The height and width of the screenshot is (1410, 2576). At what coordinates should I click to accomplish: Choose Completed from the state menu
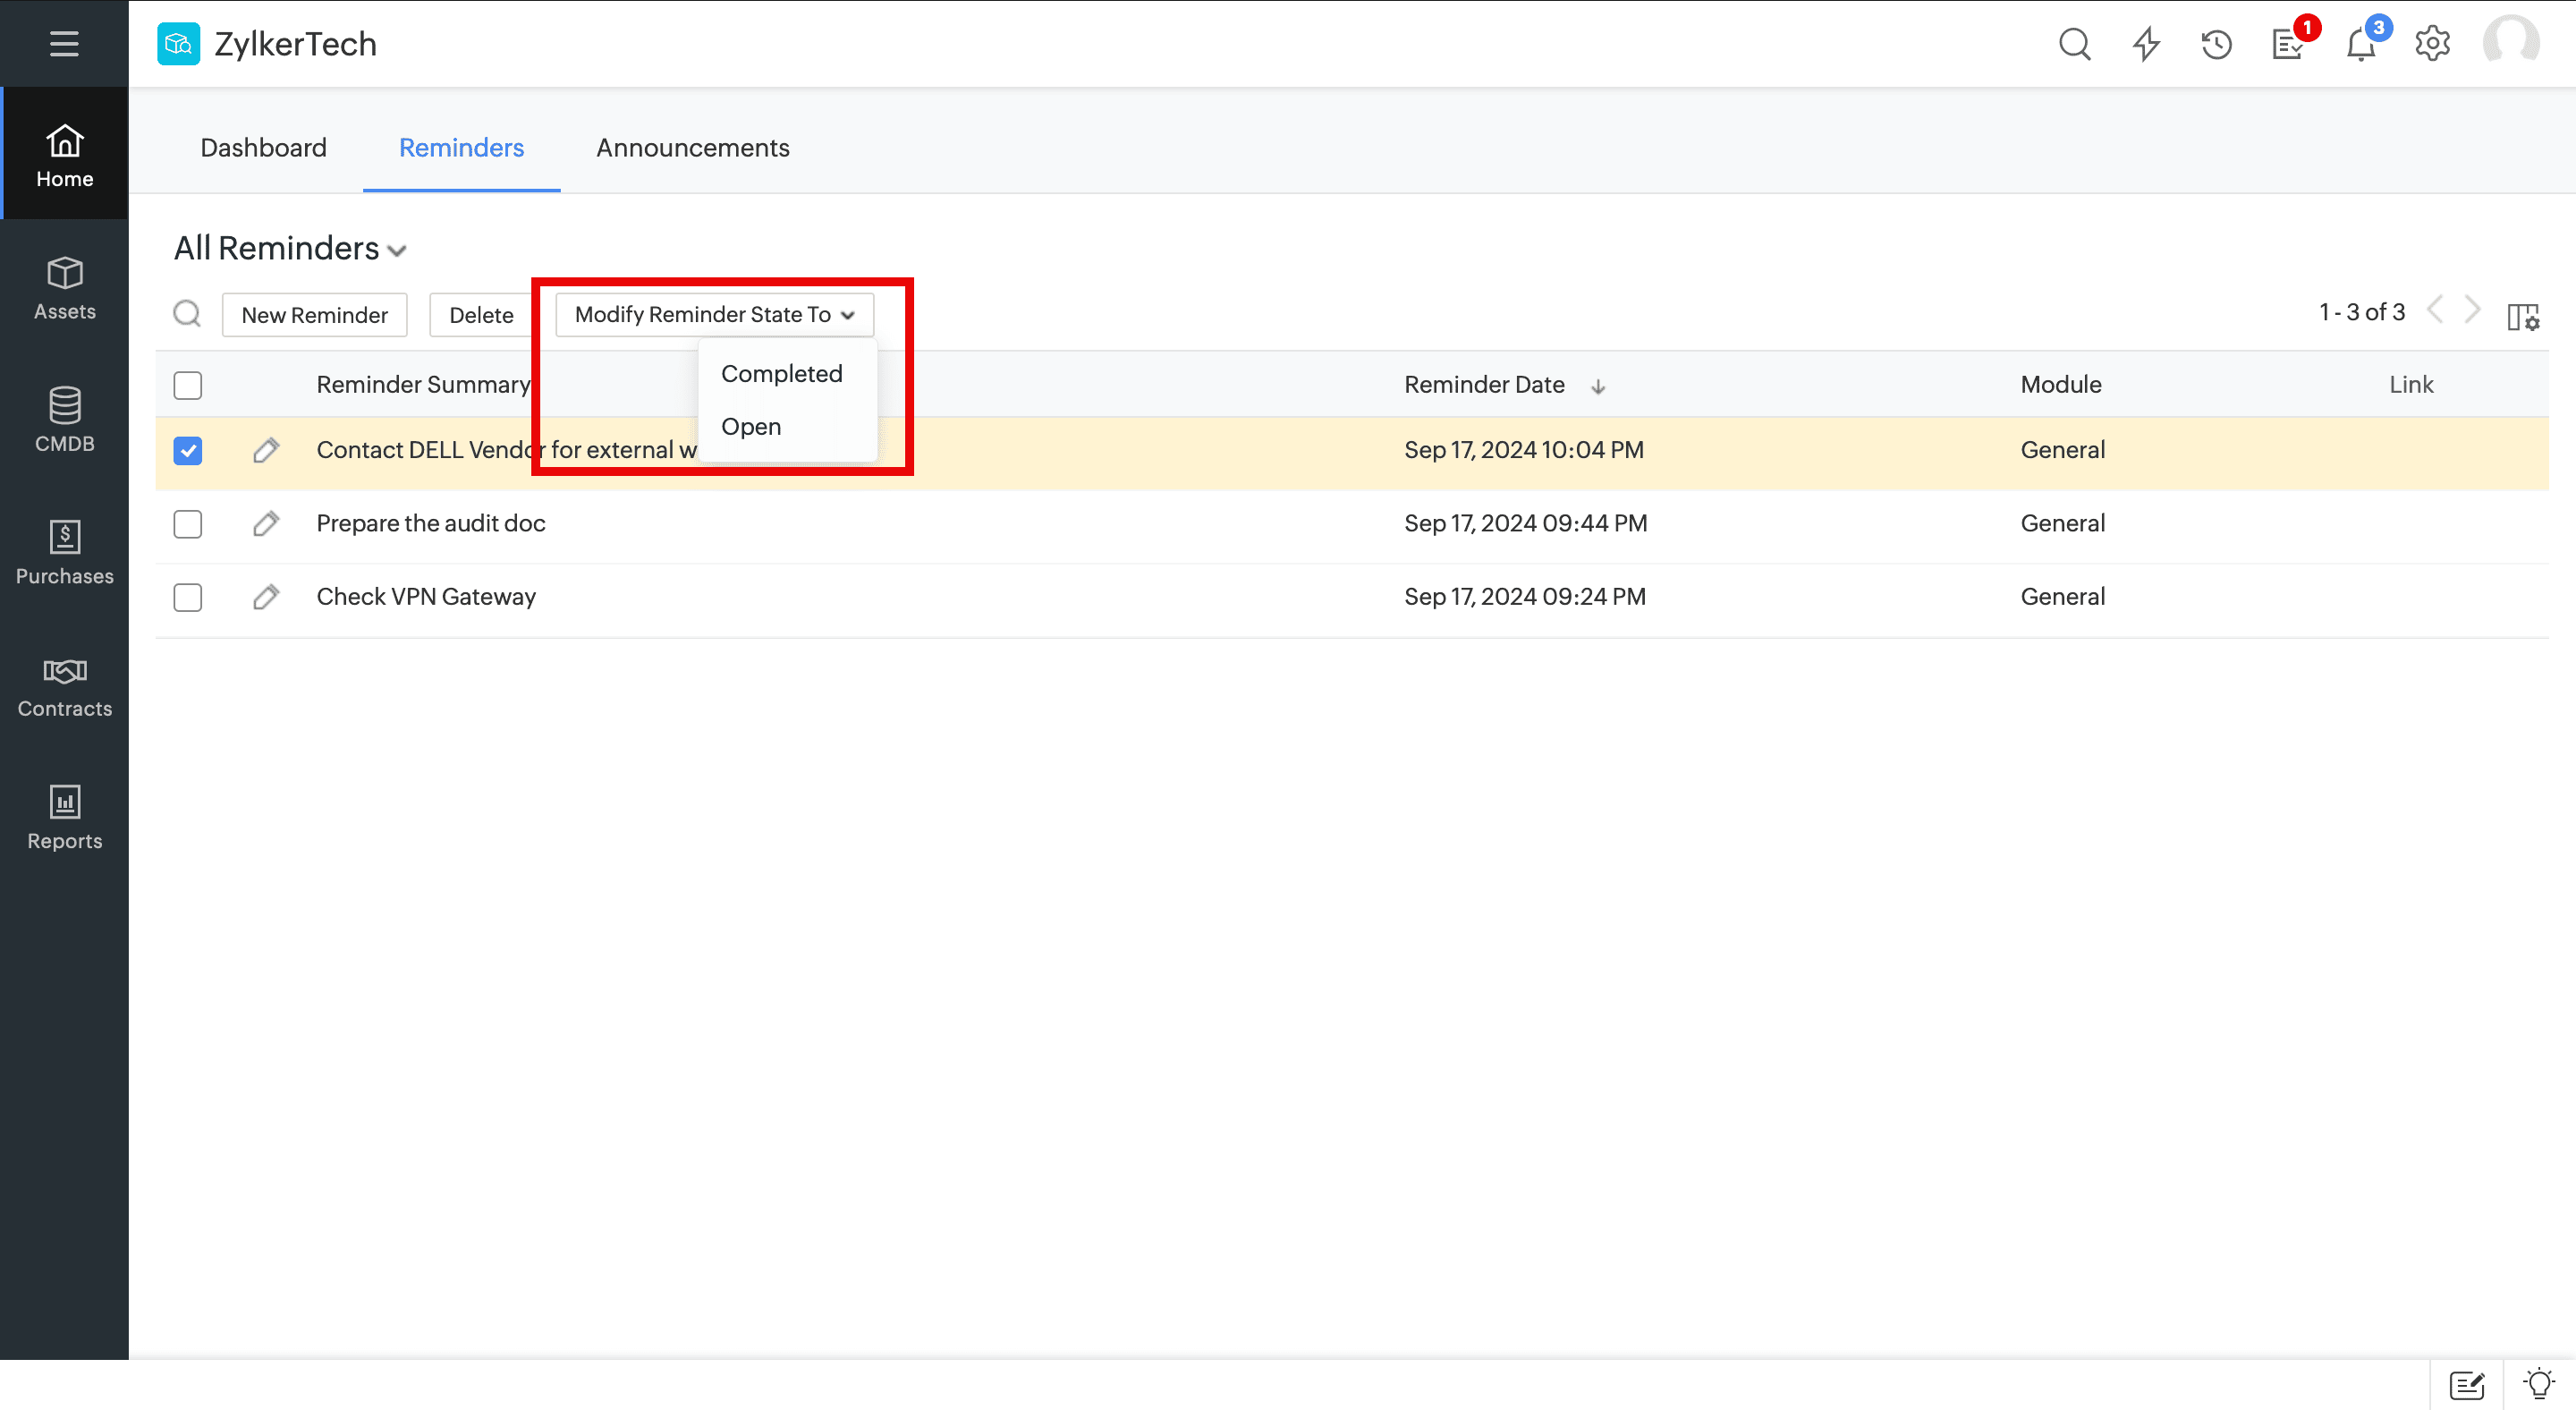point(781,374)
